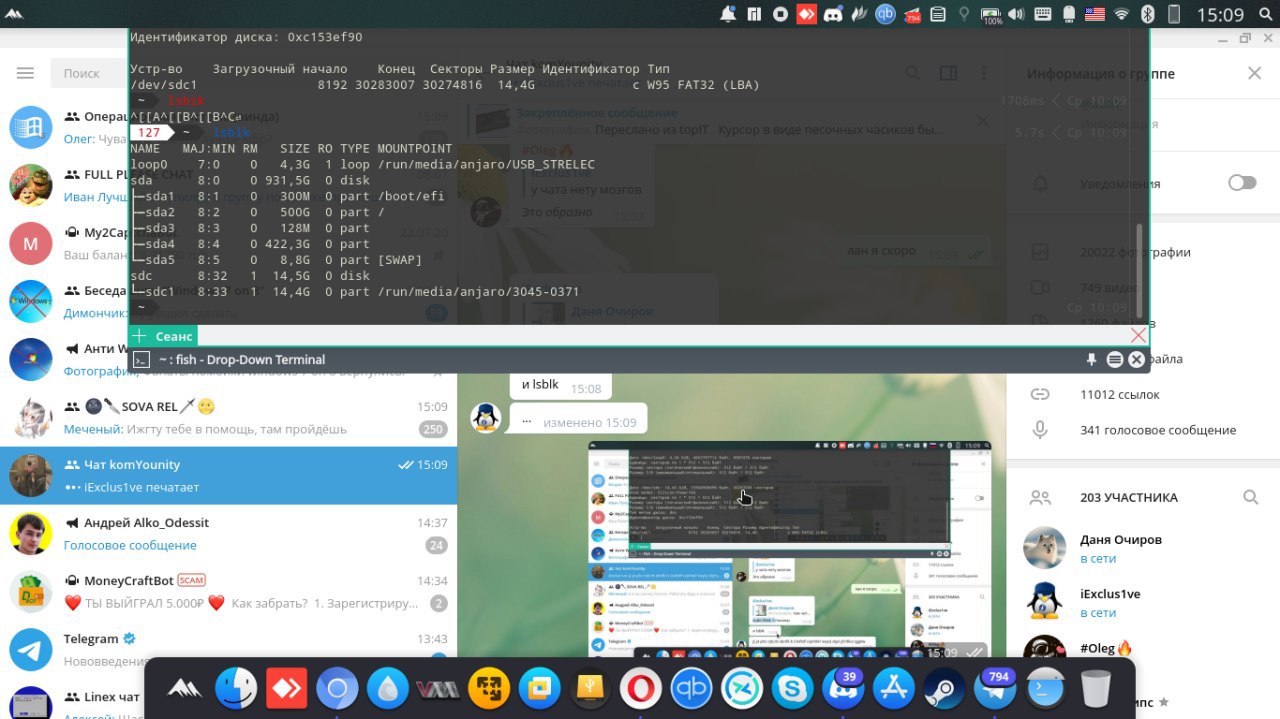Open the MoneyCraftBot chat

click(x=228, y=592)
